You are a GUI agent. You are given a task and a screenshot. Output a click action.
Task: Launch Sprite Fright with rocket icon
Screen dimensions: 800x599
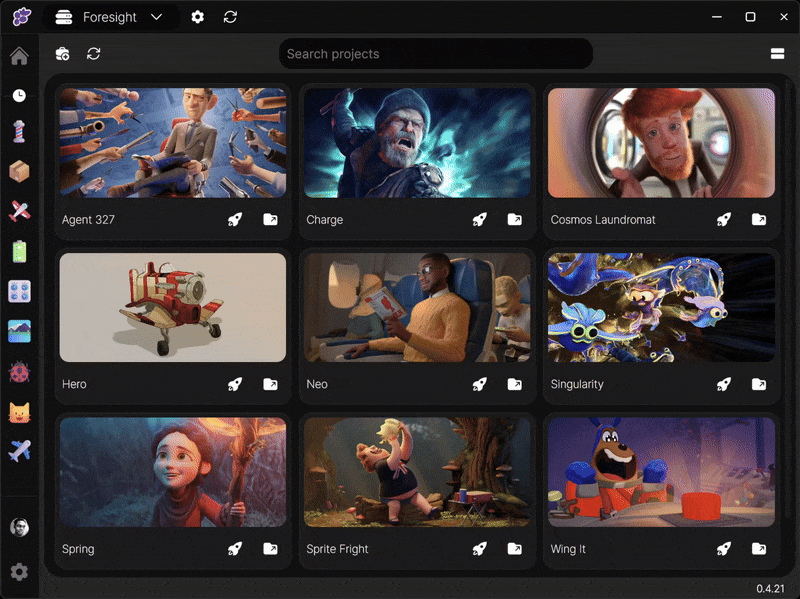(479, 549)
